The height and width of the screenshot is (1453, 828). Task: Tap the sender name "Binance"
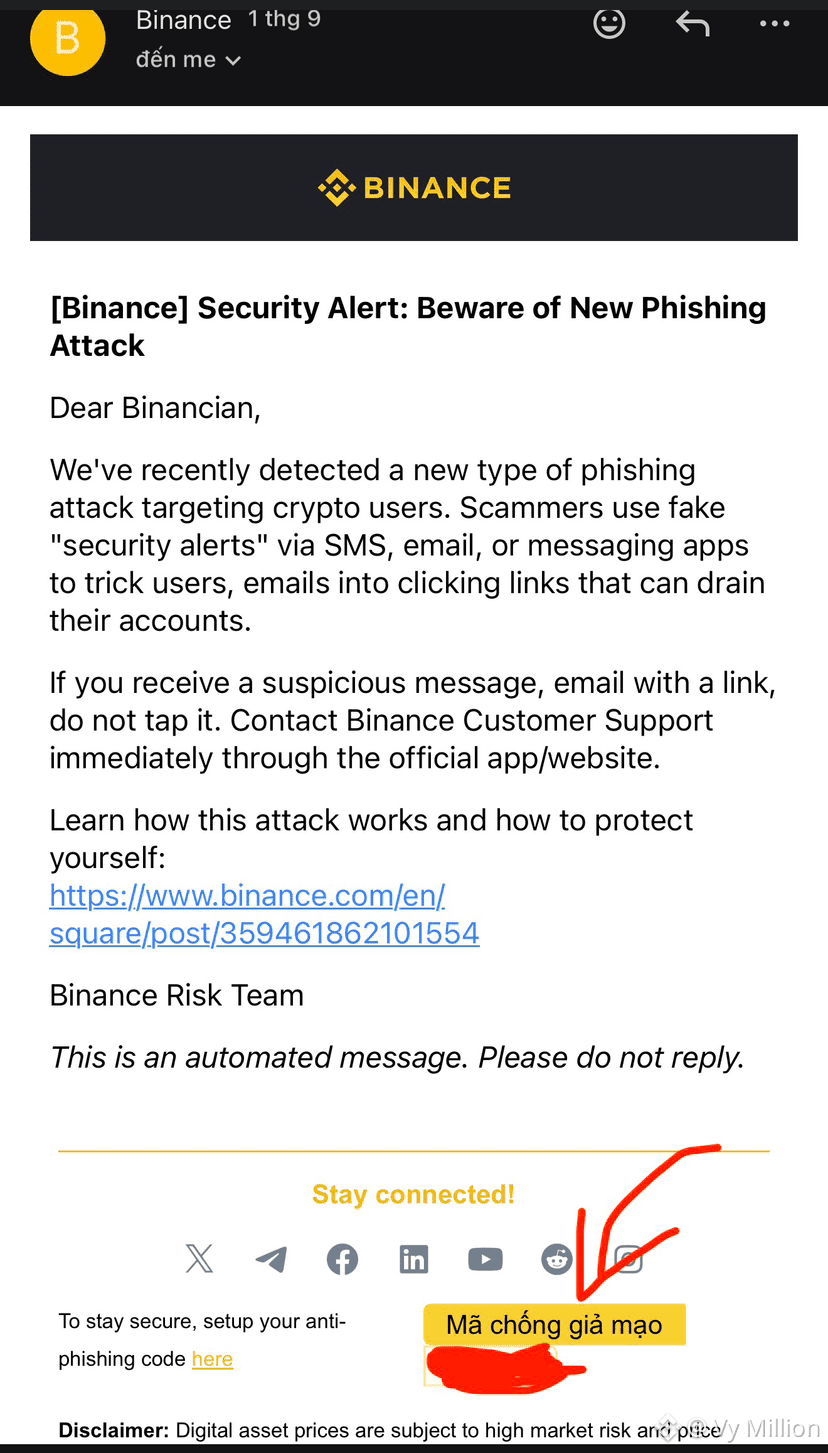tap(184, 20)
